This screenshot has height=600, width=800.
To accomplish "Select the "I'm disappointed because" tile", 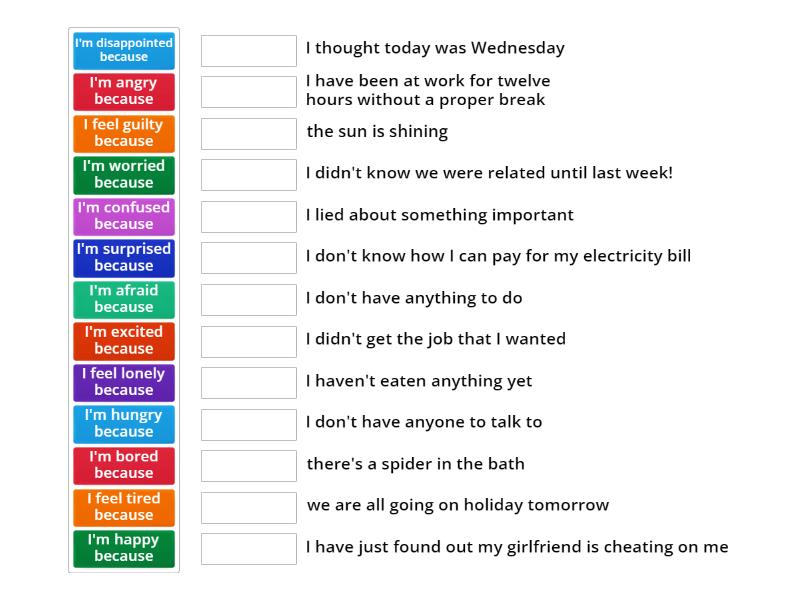I will pyautogui.click(x=123, y=50).
